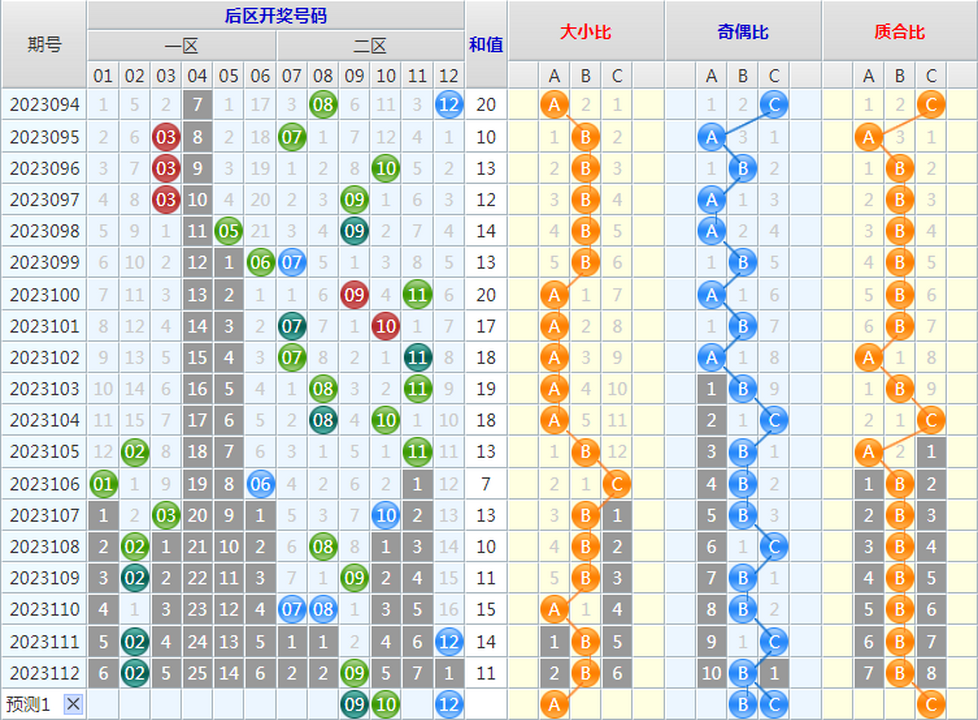This screenshot has height=720, width=978.
Task: Select the period number 2023112
Action: 44,673
